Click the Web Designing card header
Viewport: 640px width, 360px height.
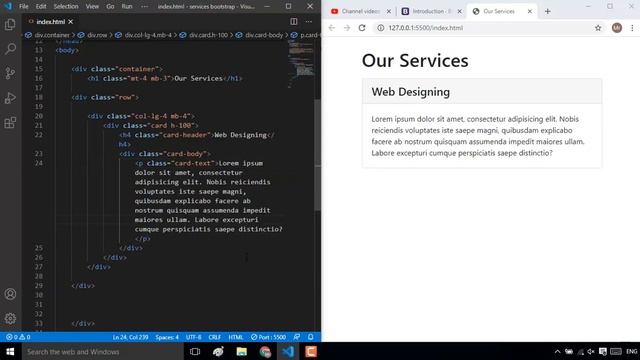click(x=482, y=92)
